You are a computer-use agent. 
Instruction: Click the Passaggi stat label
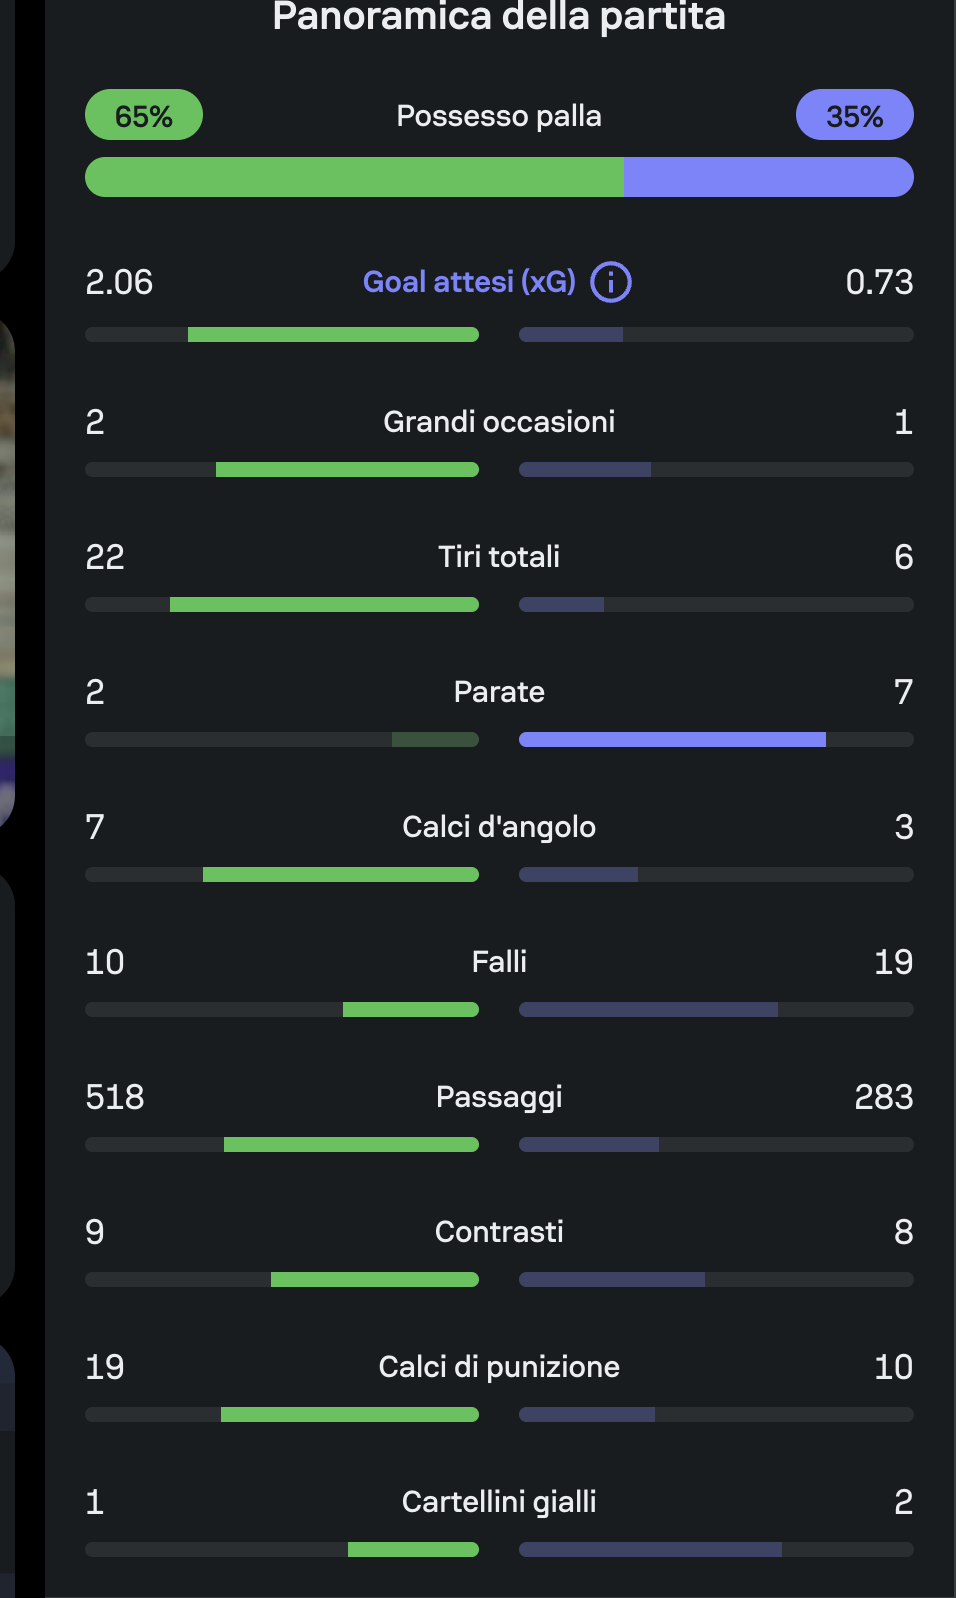click(x=499, y=1097)
